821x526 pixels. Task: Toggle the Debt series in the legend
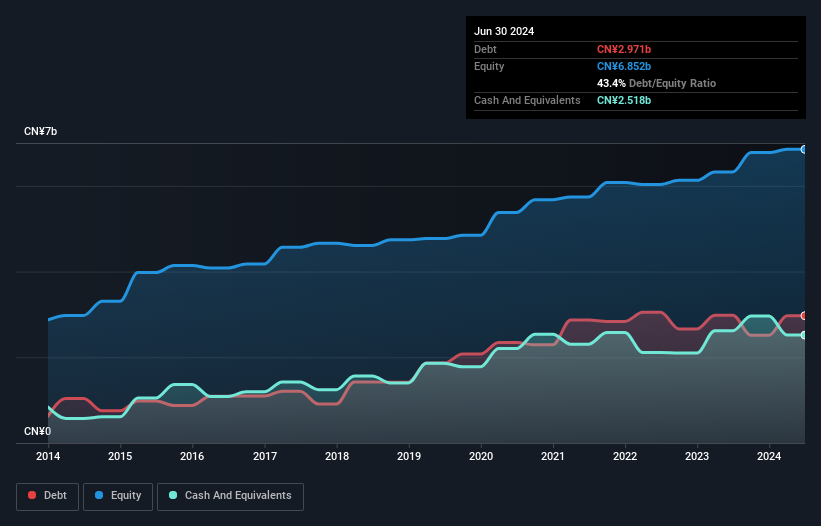point(48,496)
